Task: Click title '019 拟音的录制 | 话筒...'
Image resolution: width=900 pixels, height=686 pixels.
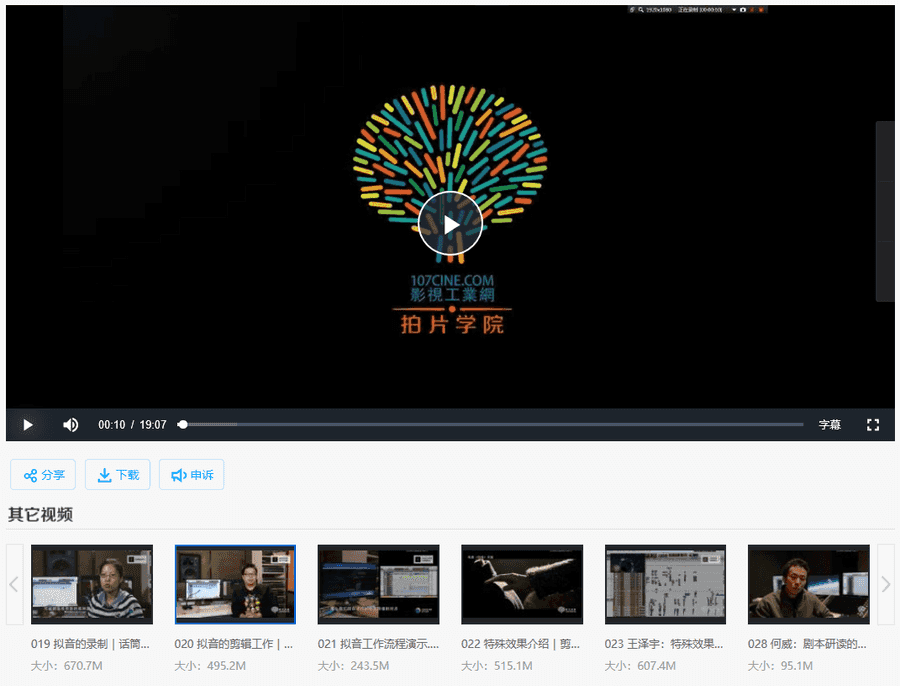Action: click(90, 644)
